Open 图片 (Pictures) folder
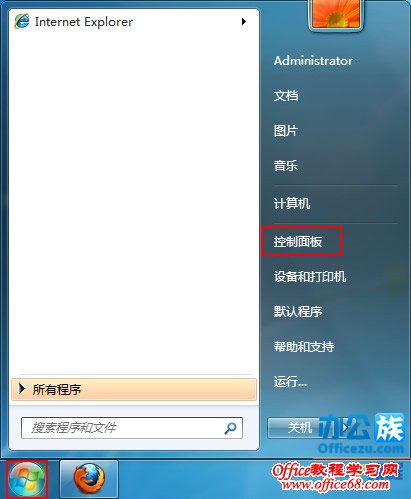This screenshot has width=411, height=499. point(286,131)
